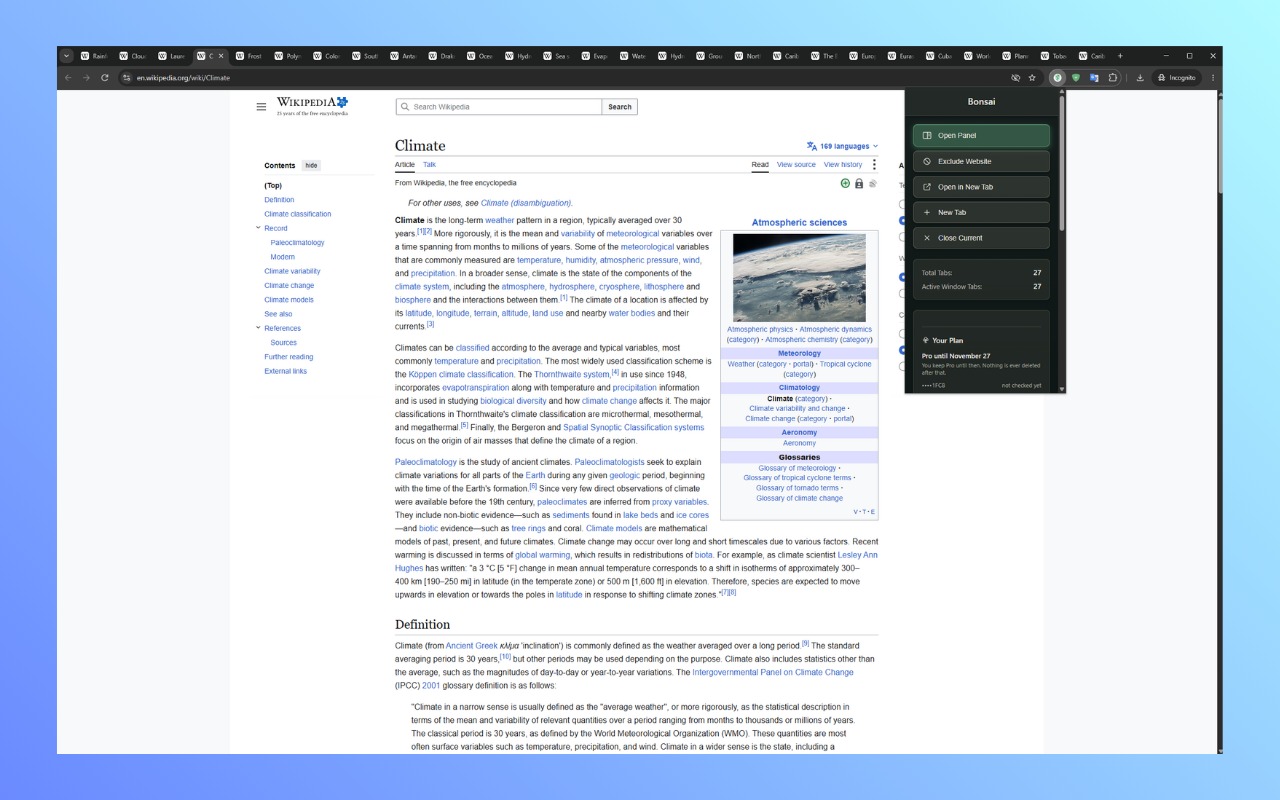The height and width of the screenshot is (800, 1280).
Task: Switch to the Talk tab
Action: [429, 164]
